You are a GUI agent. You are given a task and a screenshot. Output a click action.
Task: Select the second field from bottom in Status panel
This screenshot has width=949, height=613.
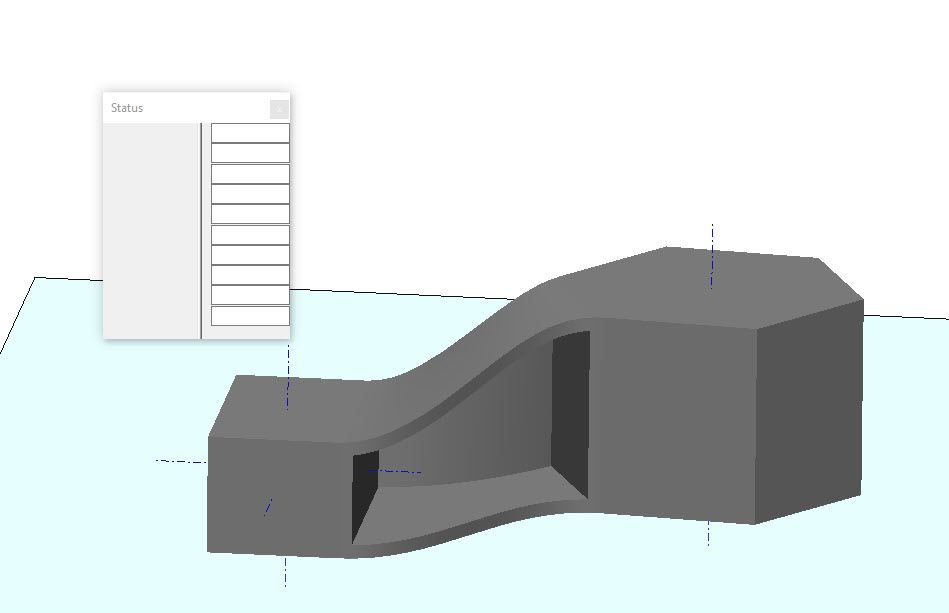[250, 295]
